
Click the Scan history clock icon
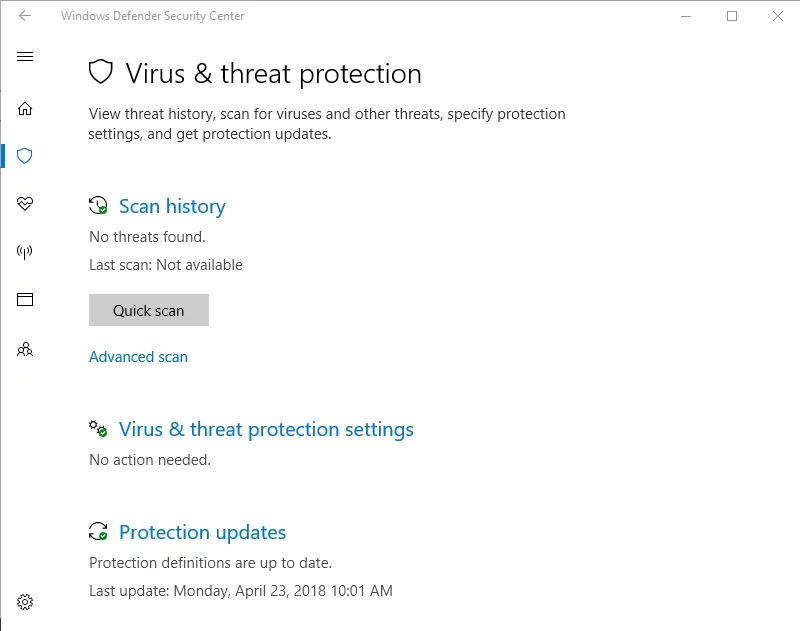coord(98,206)
